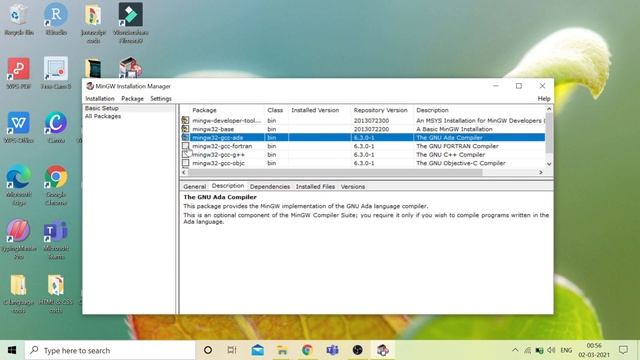Select the mingw32-gcc-fortran package name

pos(222,146)
